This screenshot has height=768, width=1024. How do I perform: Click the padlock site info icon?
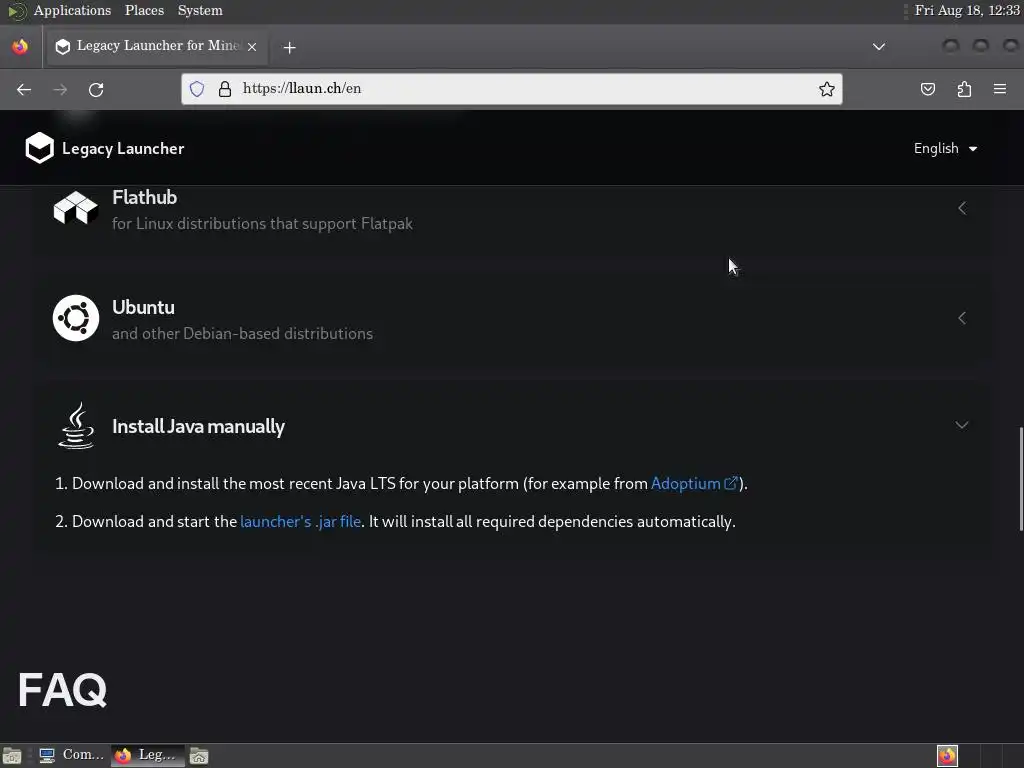(x=225, y=89)
